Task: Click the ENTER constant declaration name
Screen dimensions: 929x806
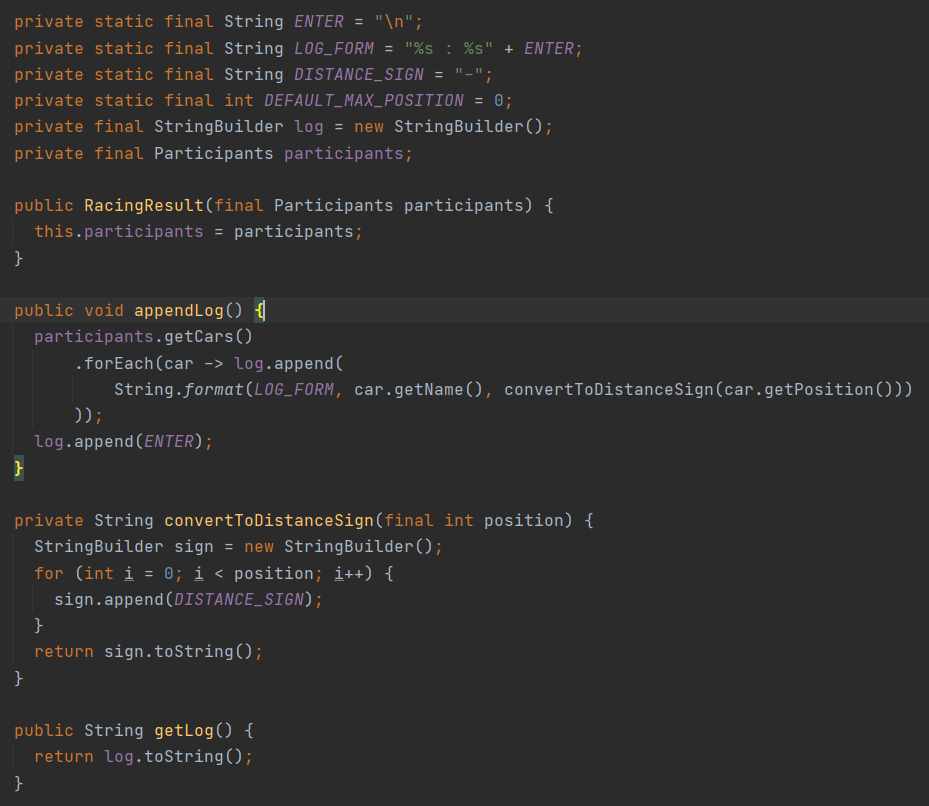Action: coord(319,22)
